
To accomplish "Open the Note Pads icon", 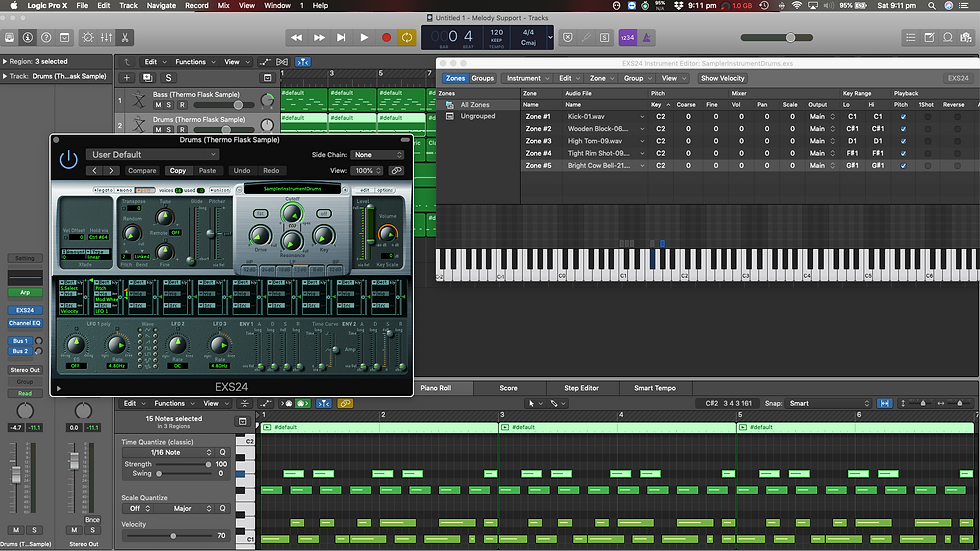I will click(929, 37).
